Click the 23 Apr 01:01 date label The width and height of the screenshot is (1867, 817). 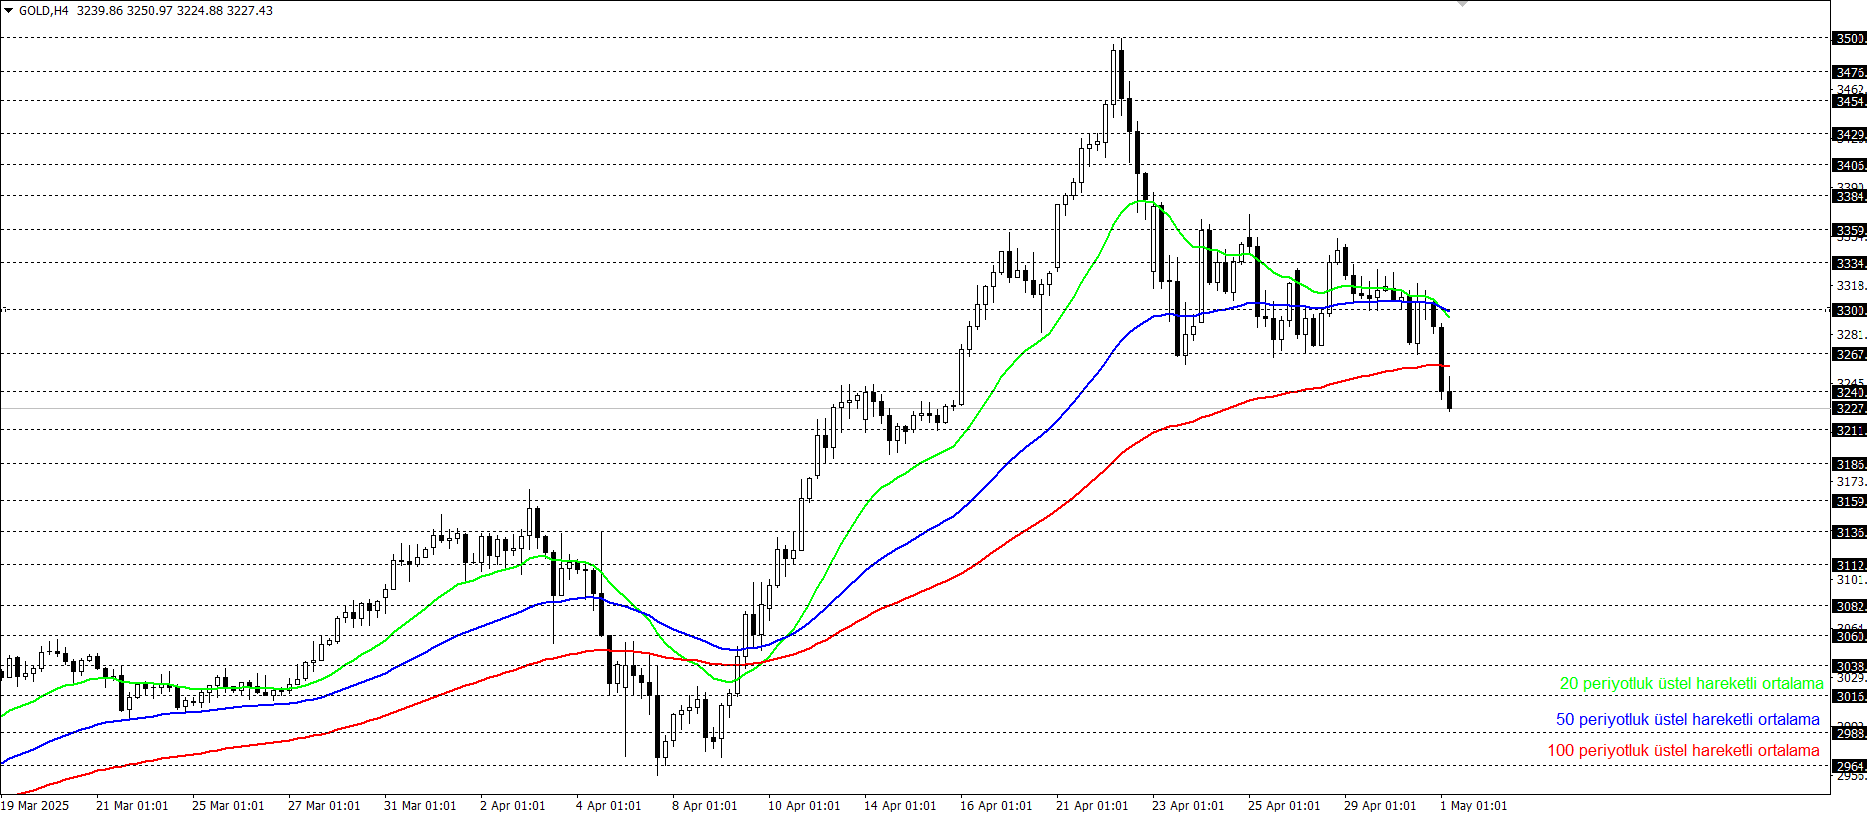(1188, 805)
